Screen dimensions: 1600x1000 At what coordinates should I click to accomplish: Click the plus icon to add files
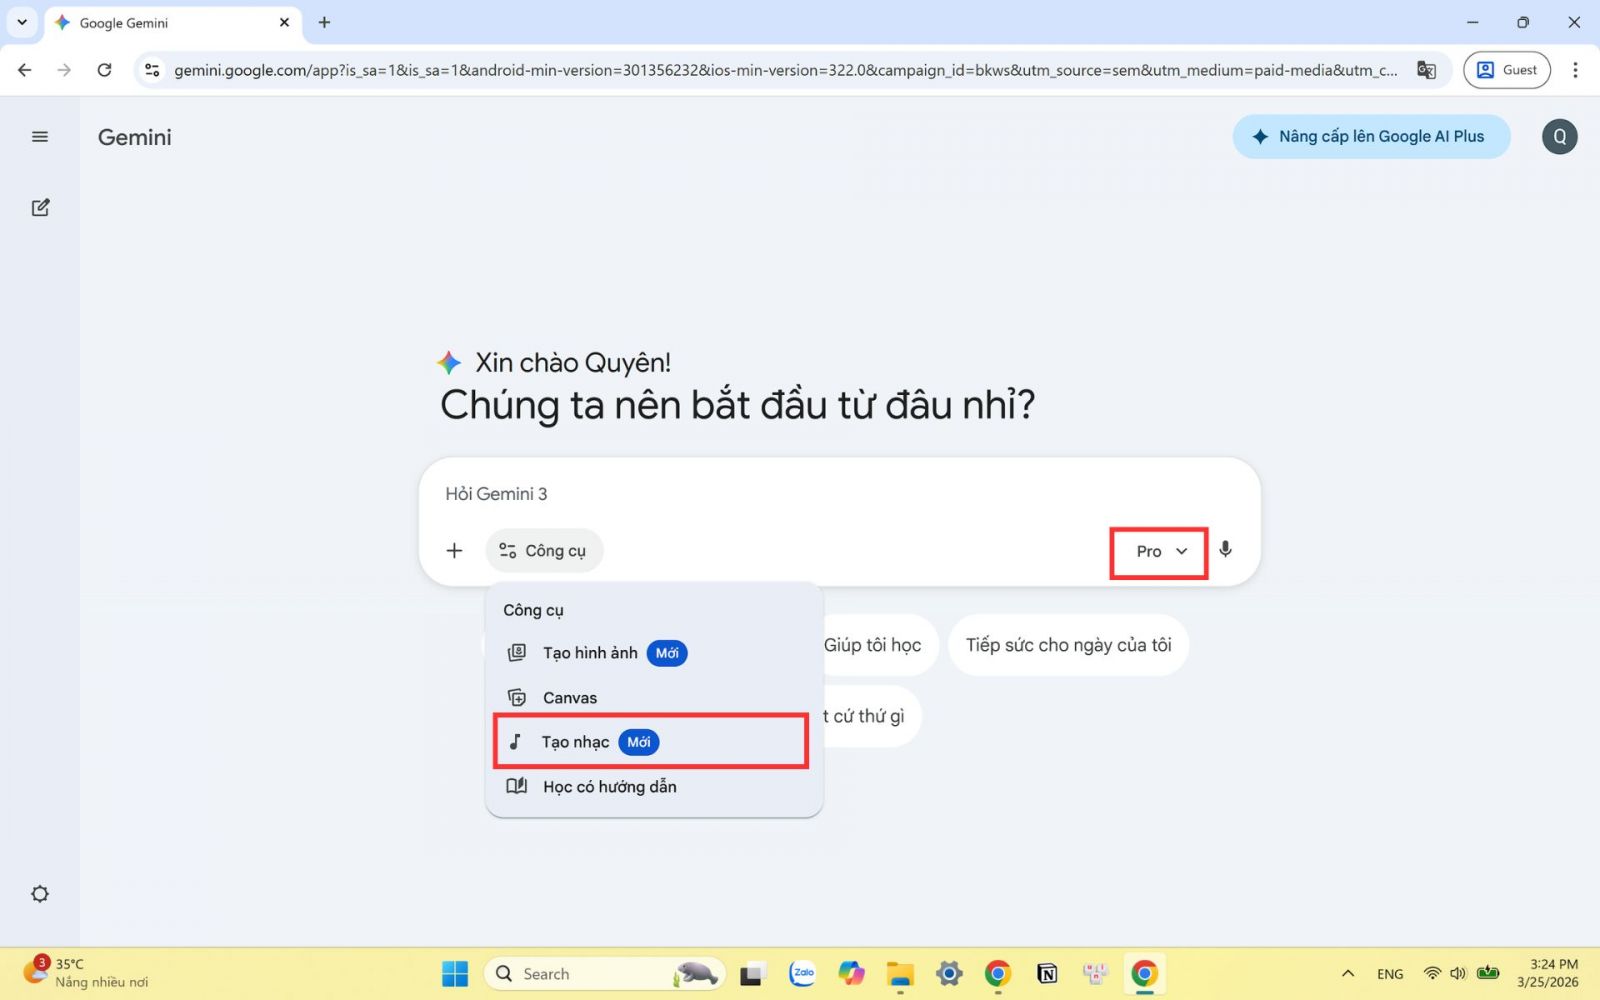454,551
